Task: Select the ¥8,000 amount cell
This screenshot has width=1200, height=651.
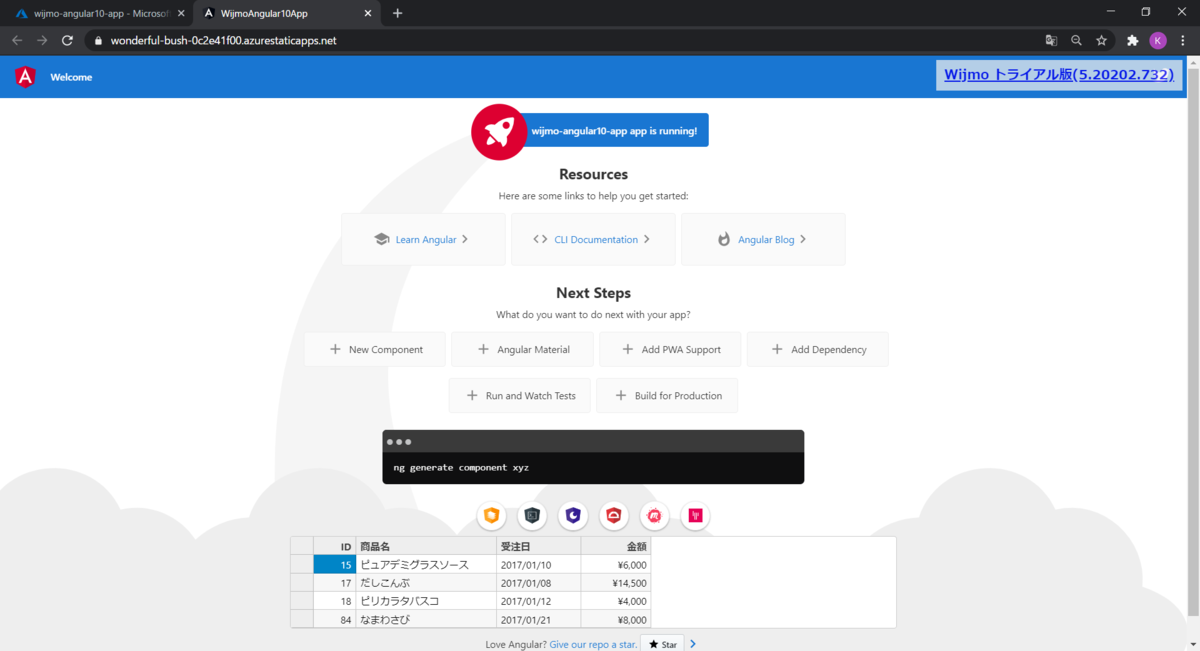Action: [616, 619]
